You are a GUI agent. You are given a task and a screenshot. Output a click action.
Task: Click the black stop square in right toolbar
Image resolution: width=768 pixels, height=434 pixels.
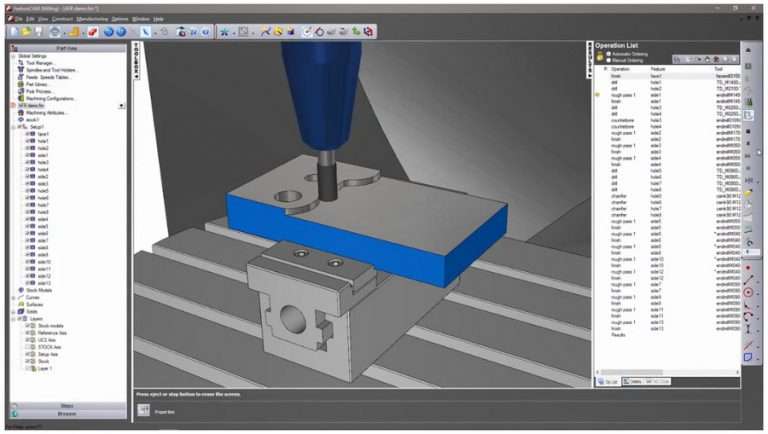748,131
